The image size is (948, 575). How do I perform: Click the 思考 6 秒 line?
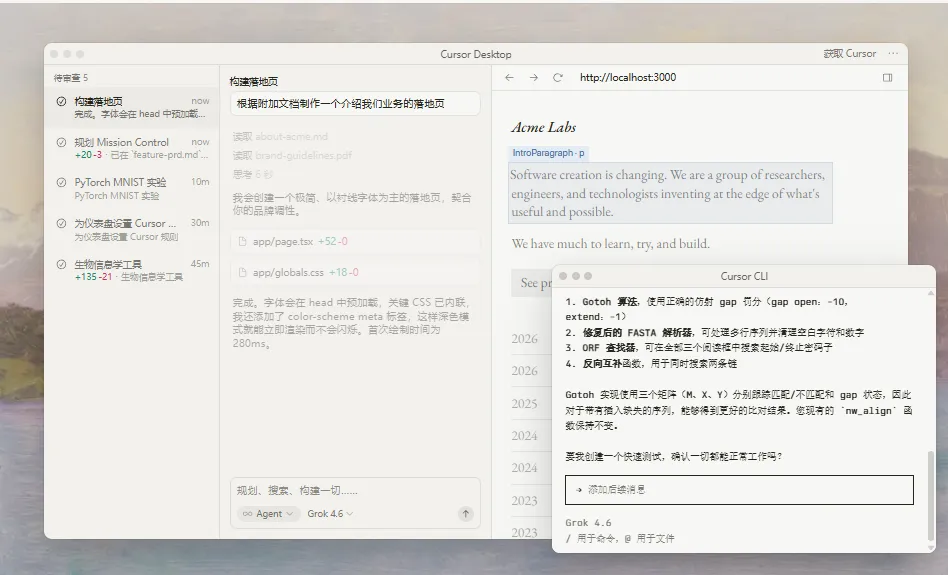pos(253,174)
